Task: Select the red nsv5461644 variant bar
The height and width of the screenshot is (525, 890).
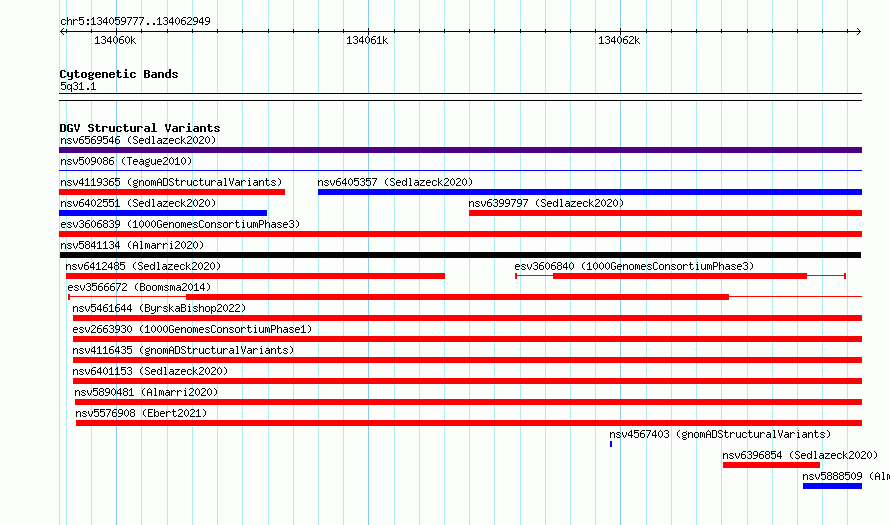Action: point(467,318)
